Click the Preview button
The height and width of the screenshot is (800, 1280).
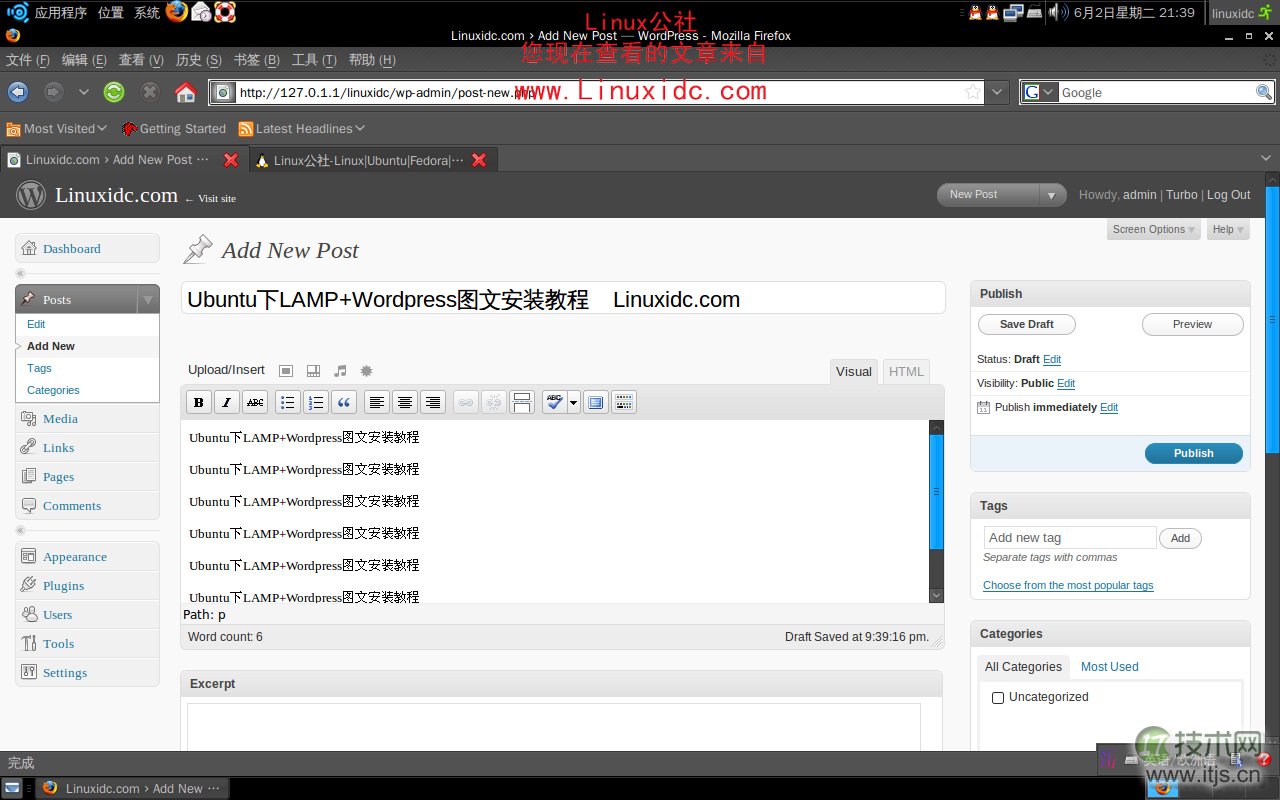(x=1193, y=324)
